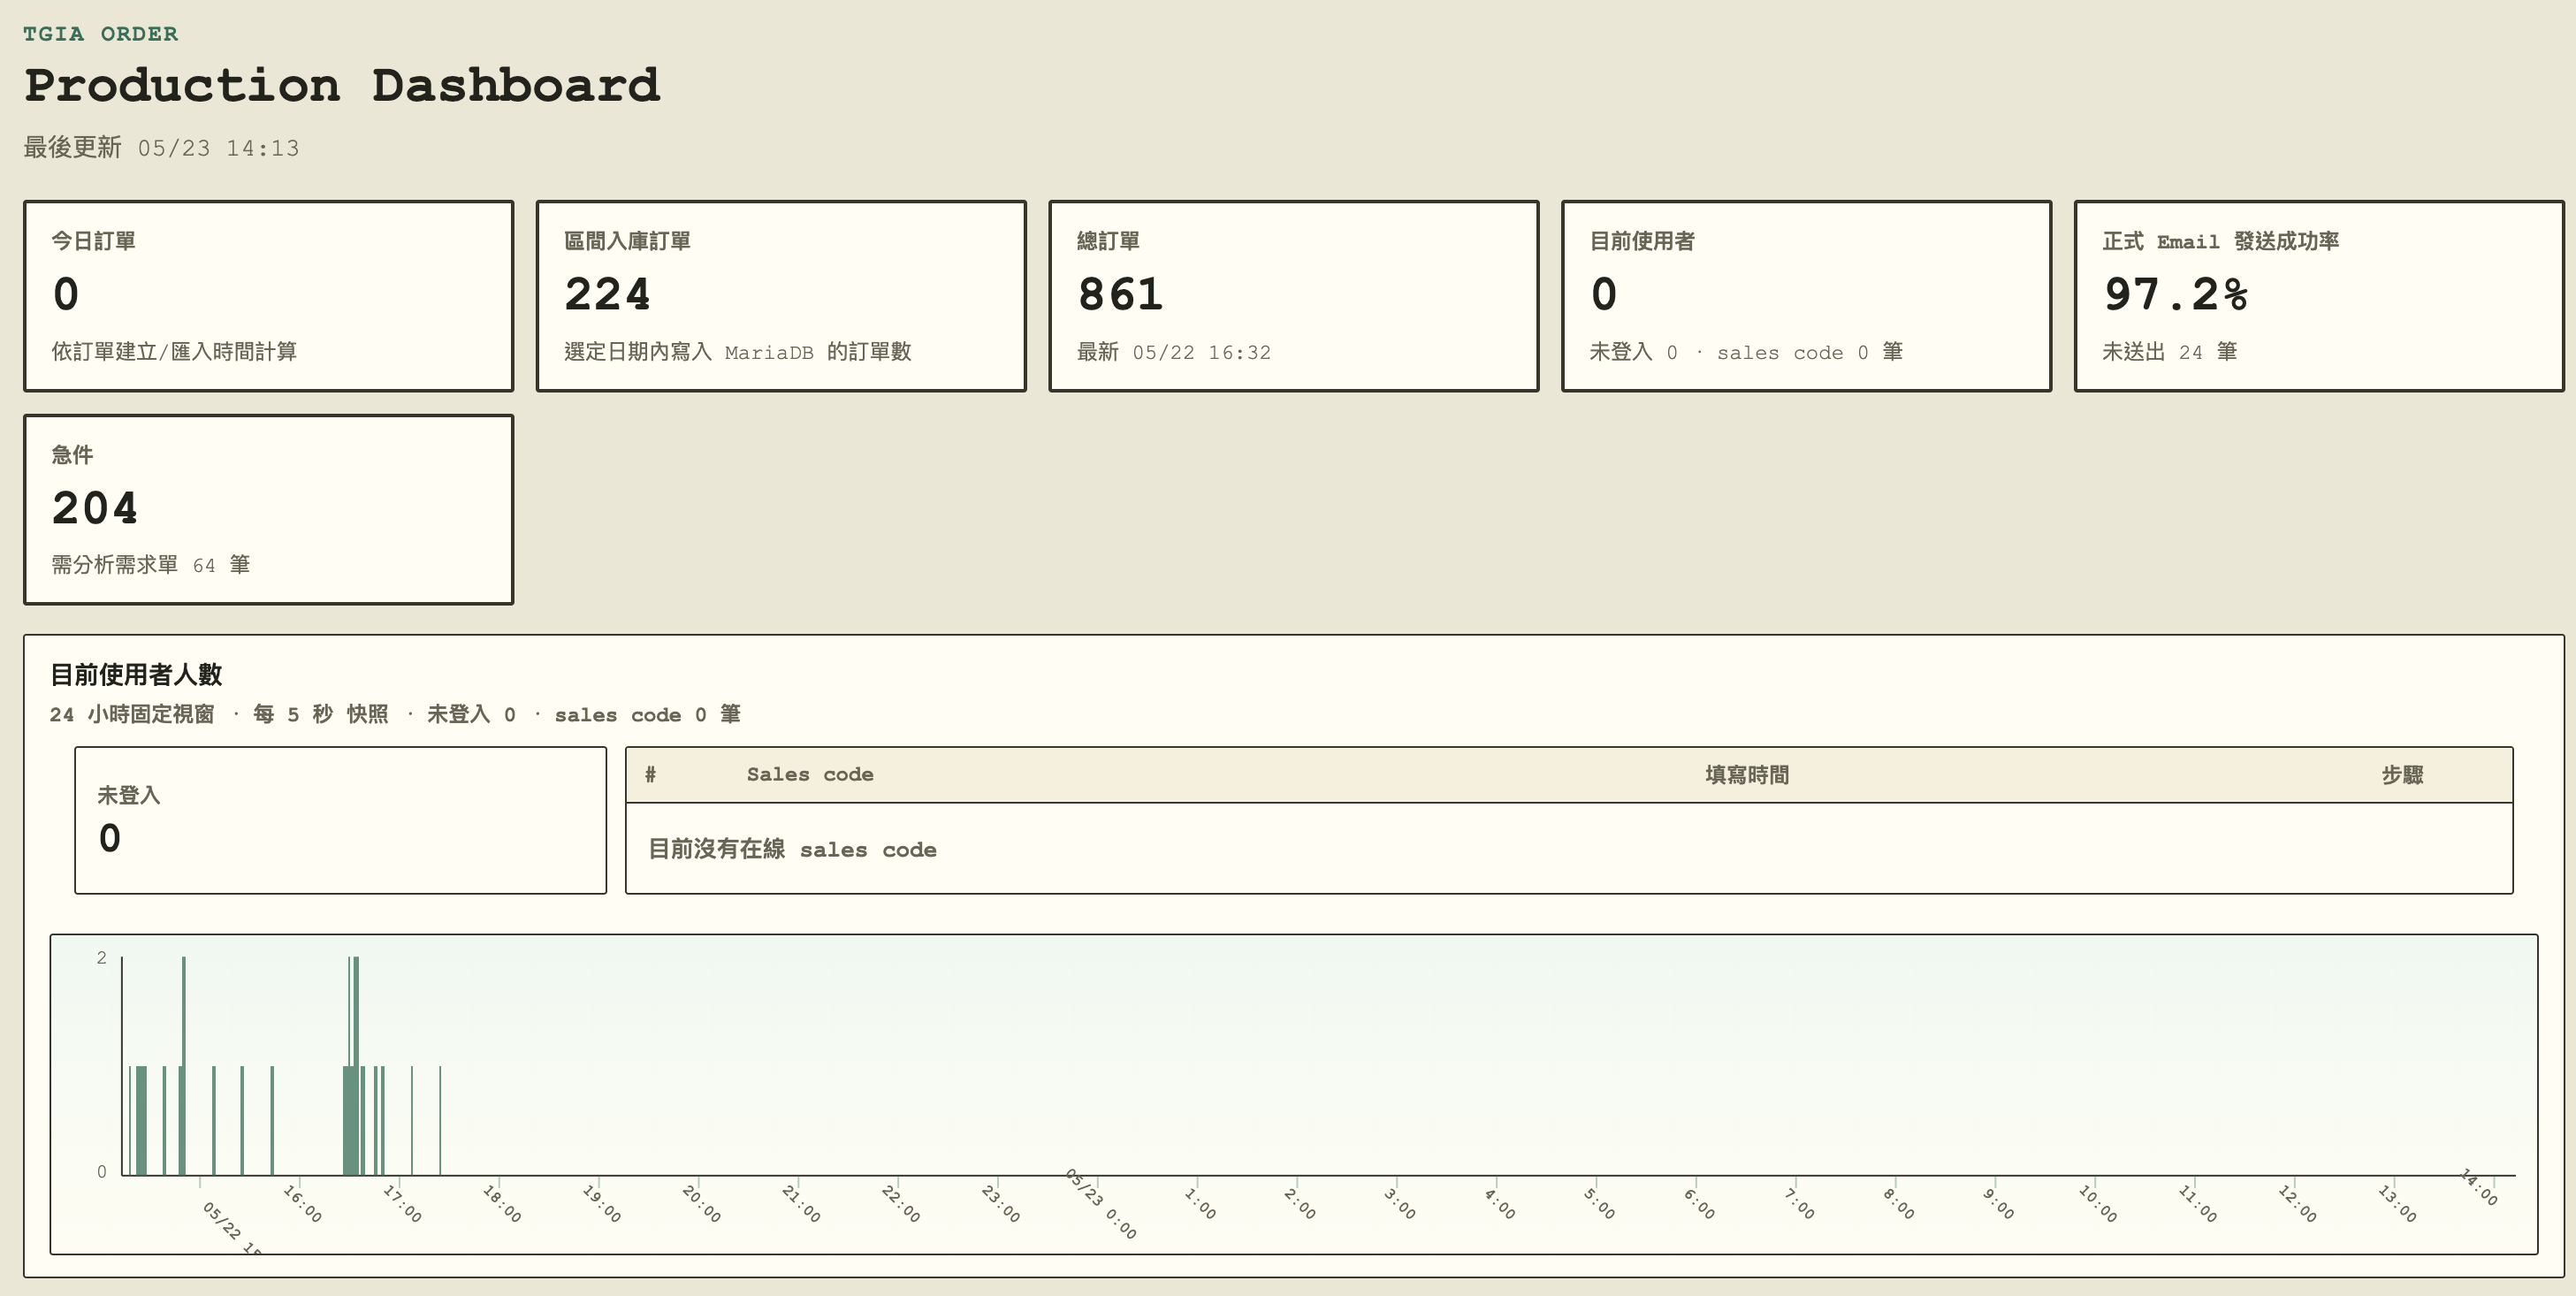Click the 區間入庫訂單 card title

(x=627, y=241)
